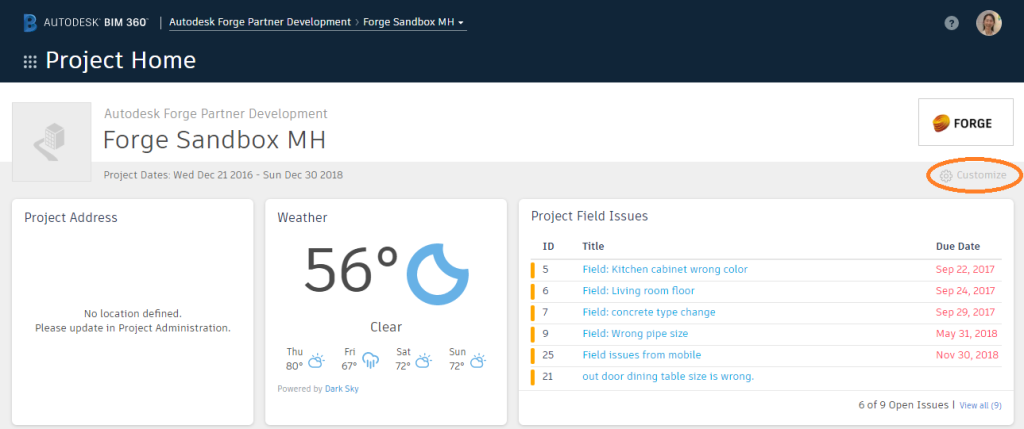Click the Forge company logo
Screen dimensions: 1024x429
pyautogui.click(x=965, y=122)
